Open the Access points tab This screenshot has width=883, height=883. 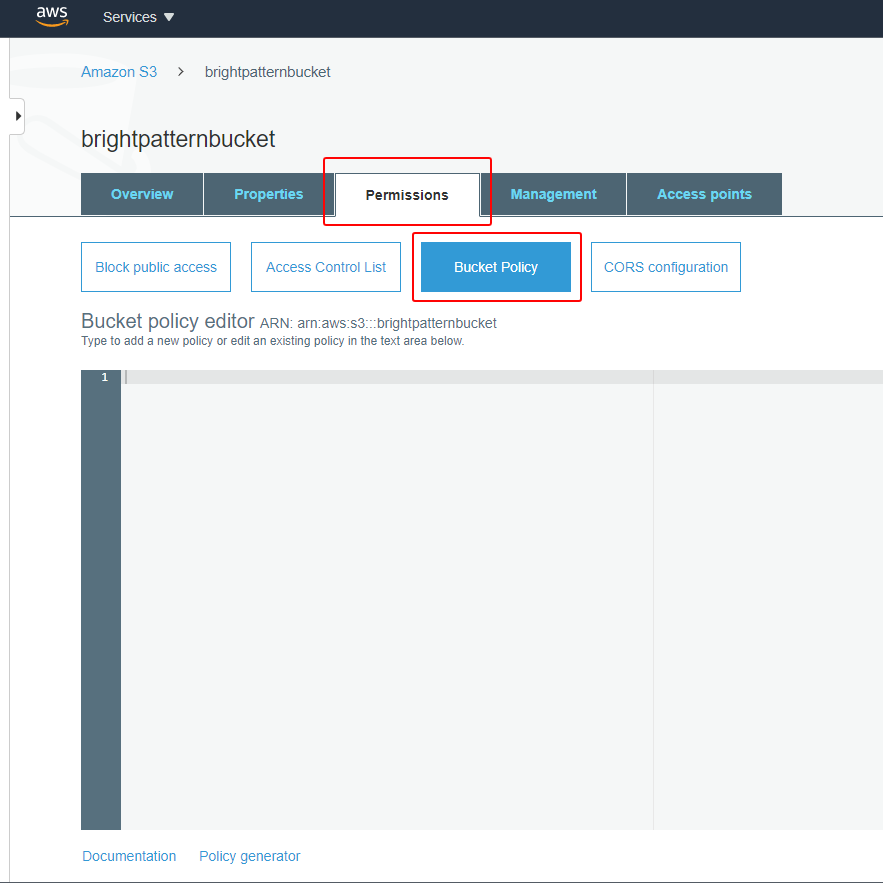tap(704, 194)
